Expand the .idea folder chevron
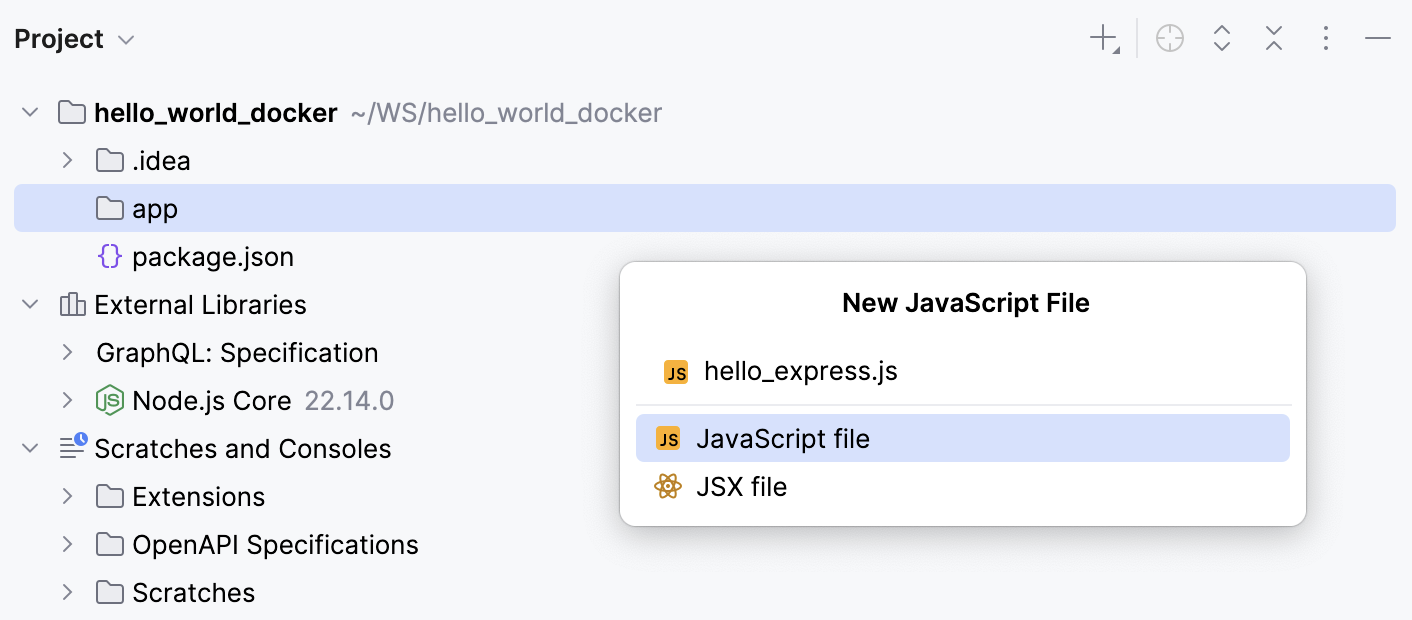1412x620 pixels. (66, 160)
